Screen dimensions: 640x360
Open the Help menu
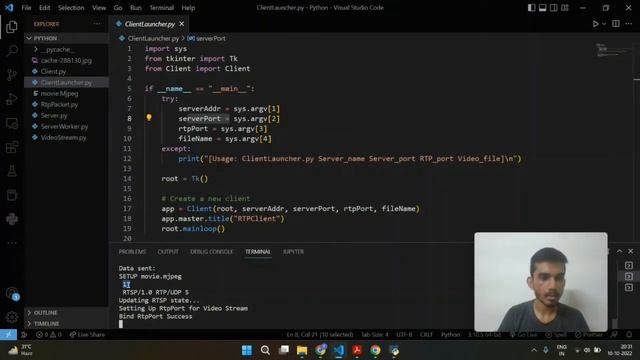click(x=188, y=8)
